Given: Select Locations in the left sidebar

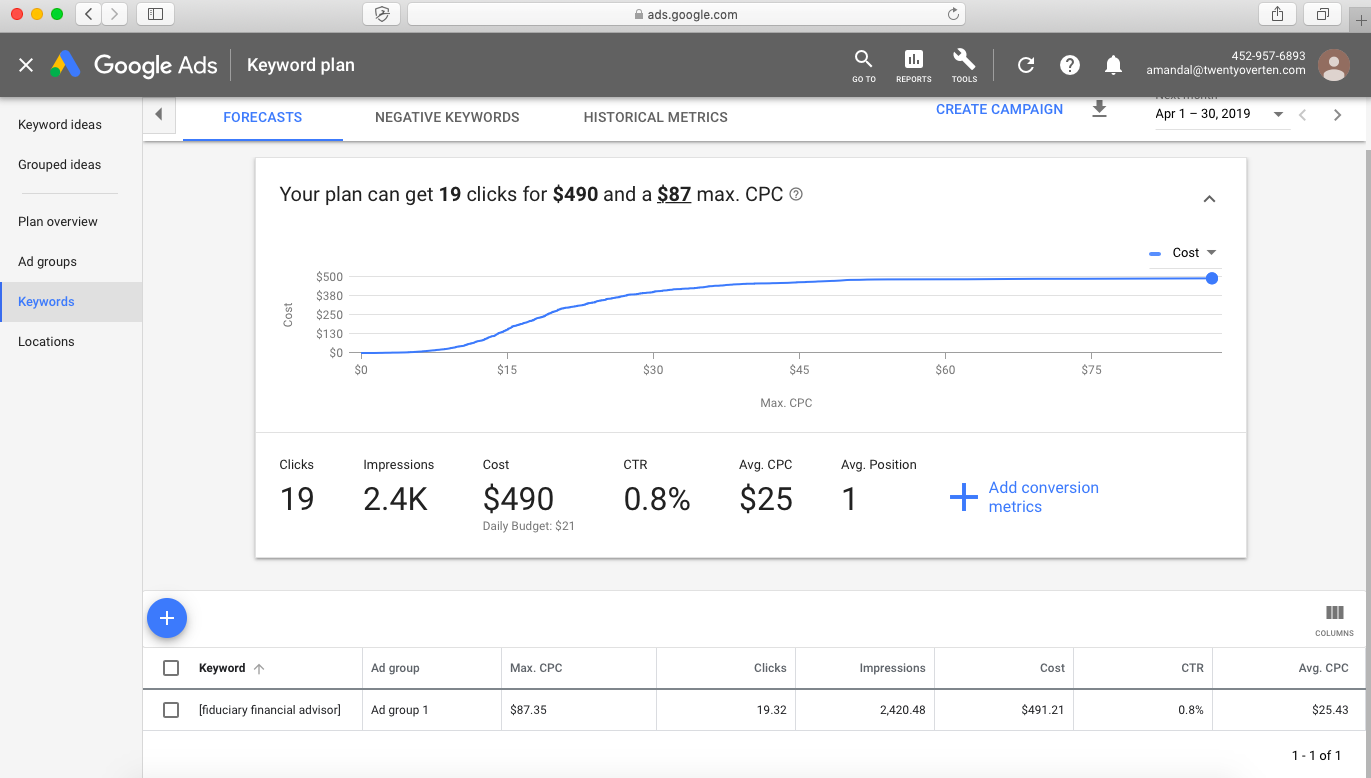Looking at the screenshot, I should (x=46, y=341).
